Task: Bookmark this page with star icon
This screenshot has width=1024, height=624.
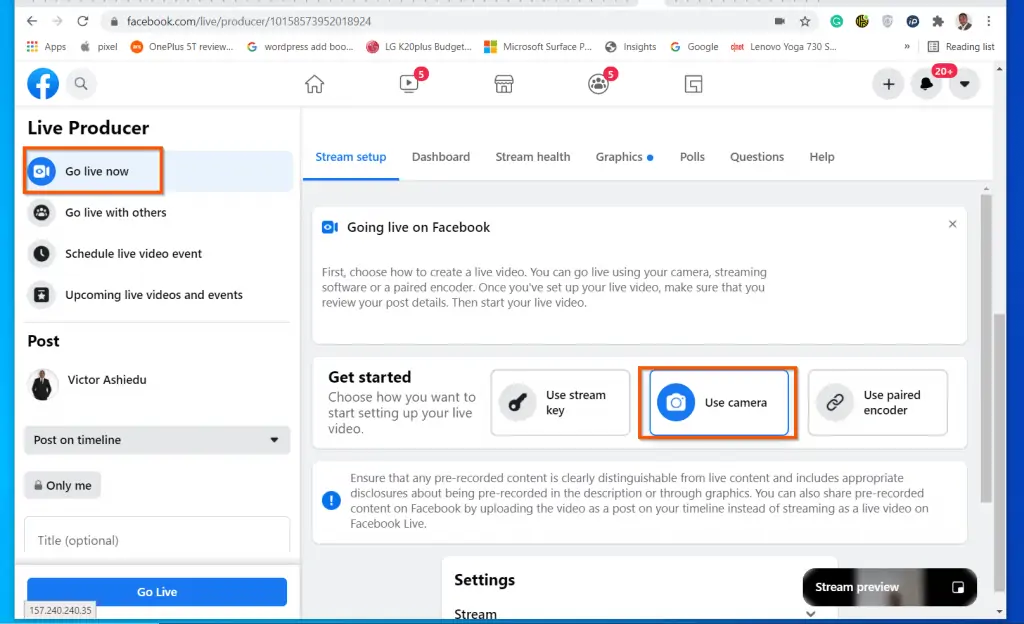Action: [x=805, y=22]
